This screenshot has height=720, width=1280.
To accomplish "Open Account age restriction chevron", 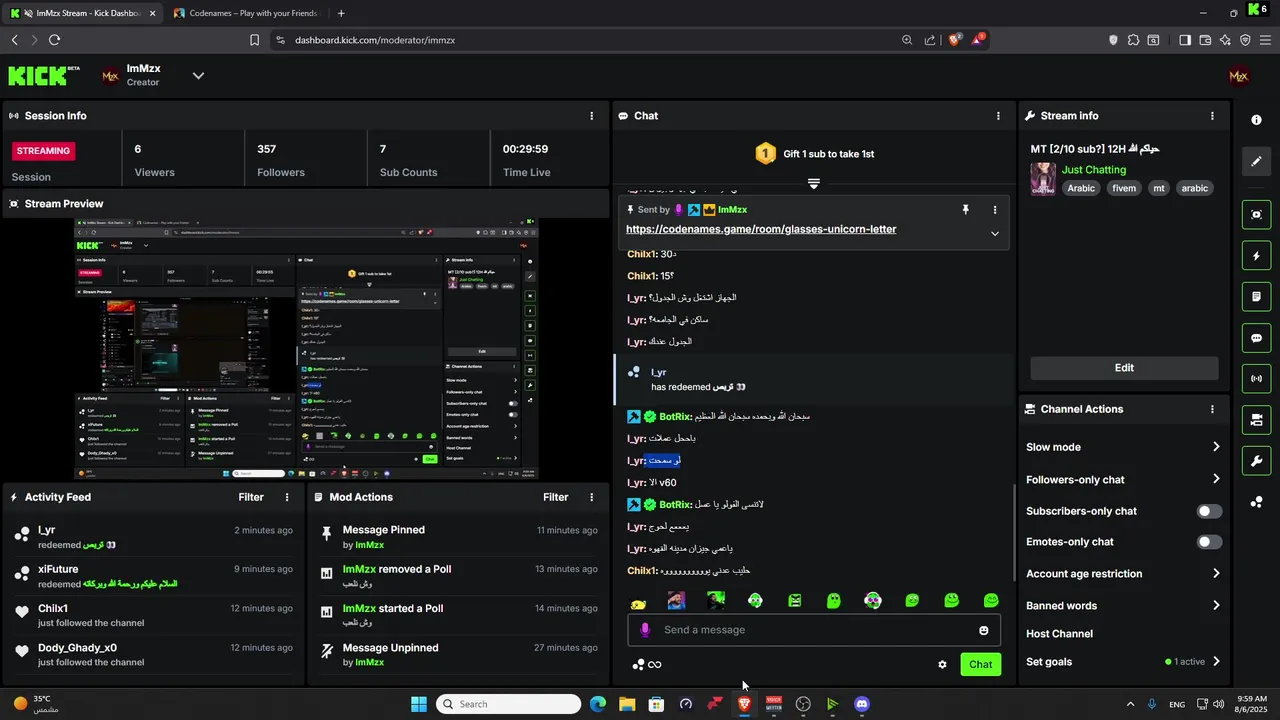I will tap(1216, 574).
